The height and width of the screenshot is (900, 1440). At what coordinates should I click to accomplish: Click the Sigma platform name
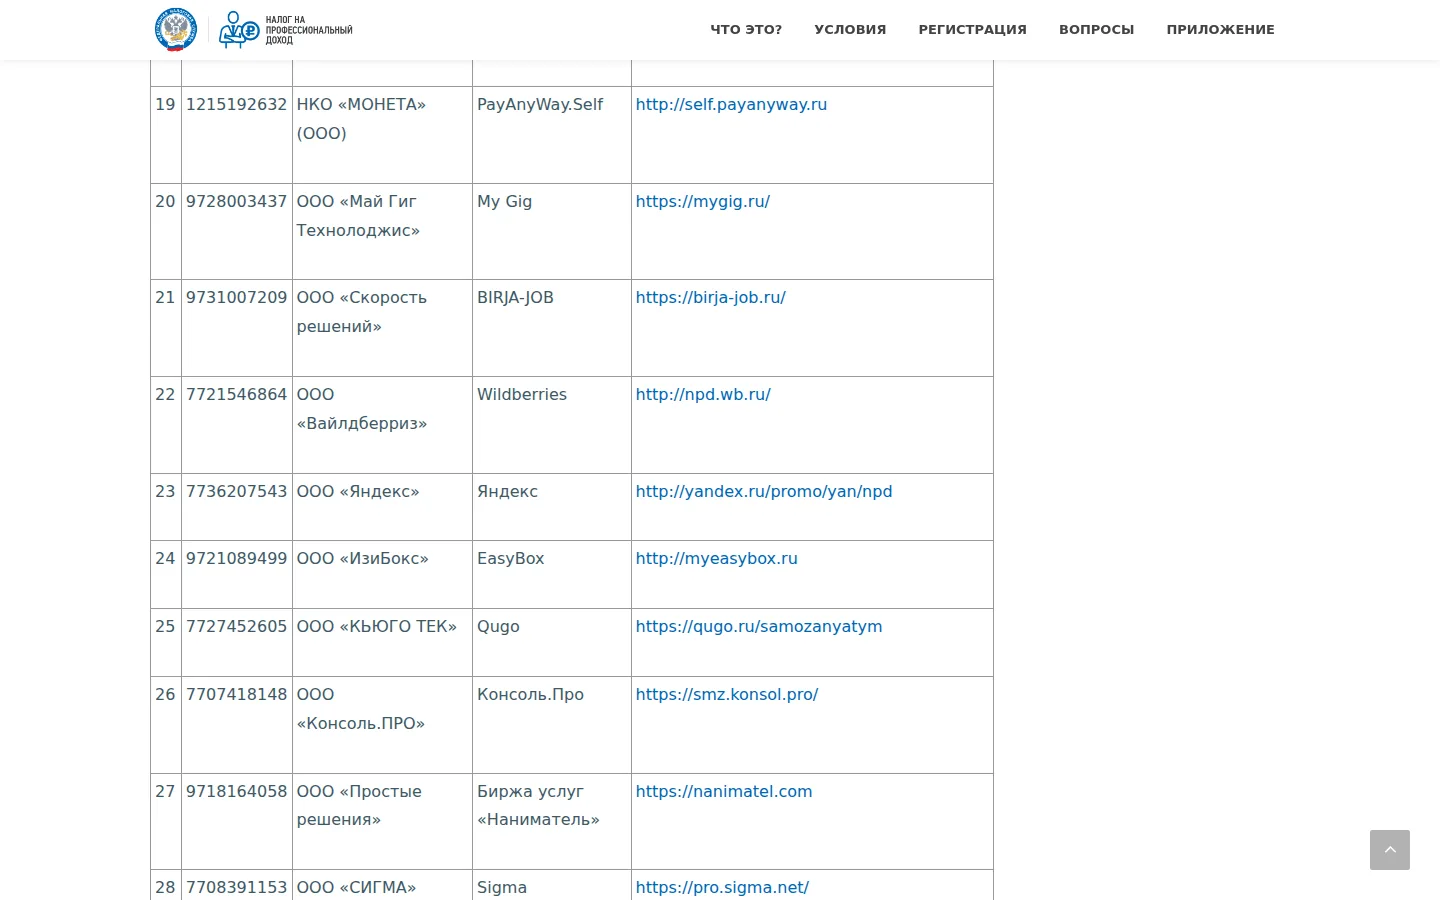502,887
